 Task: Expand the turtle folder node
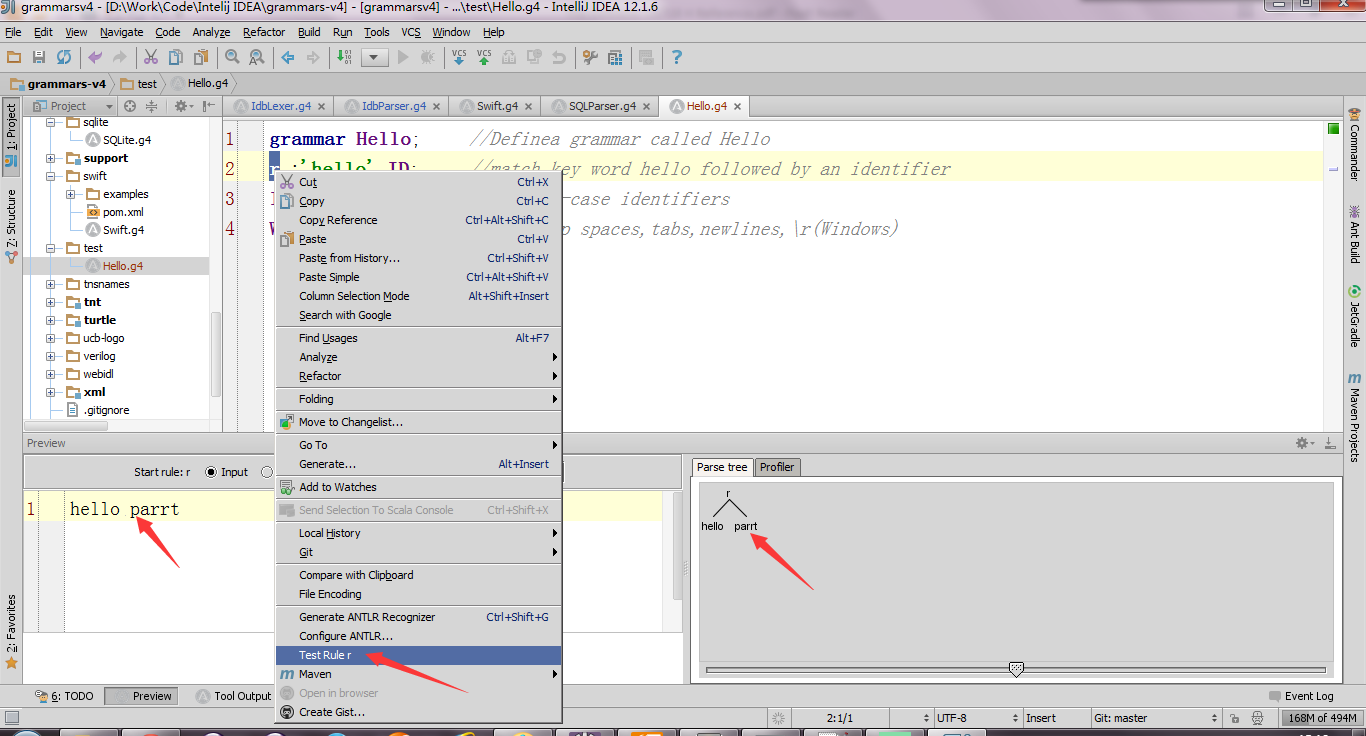50,320
